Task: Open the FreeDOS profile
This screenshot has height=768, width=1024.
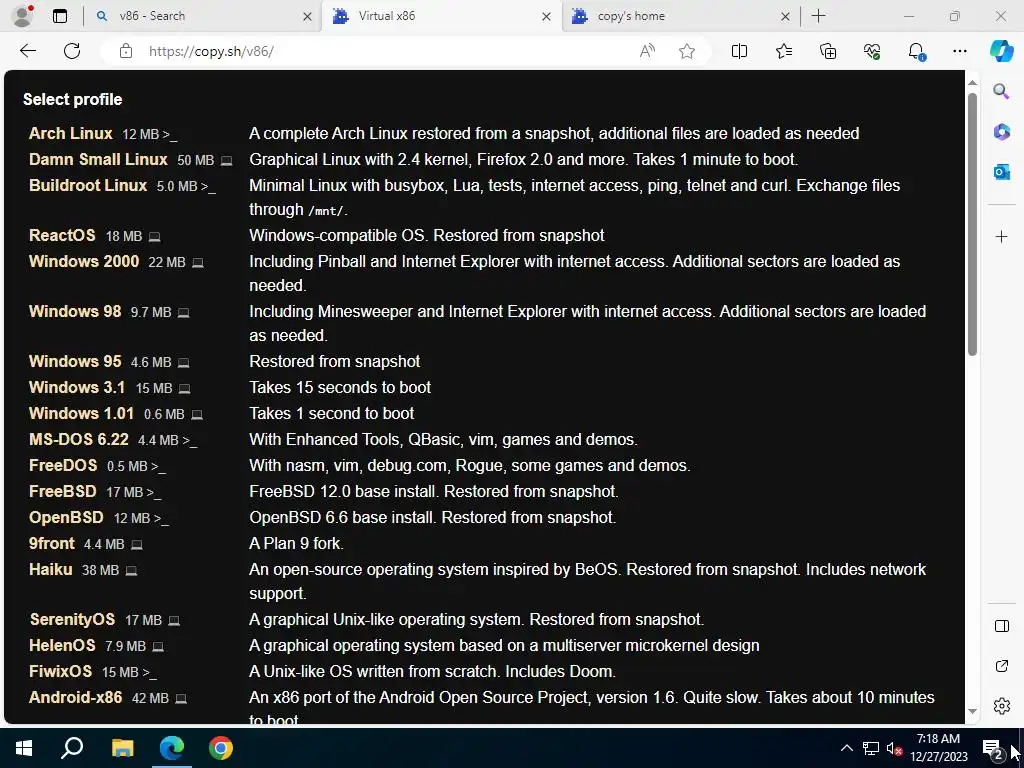Action: 63,466
